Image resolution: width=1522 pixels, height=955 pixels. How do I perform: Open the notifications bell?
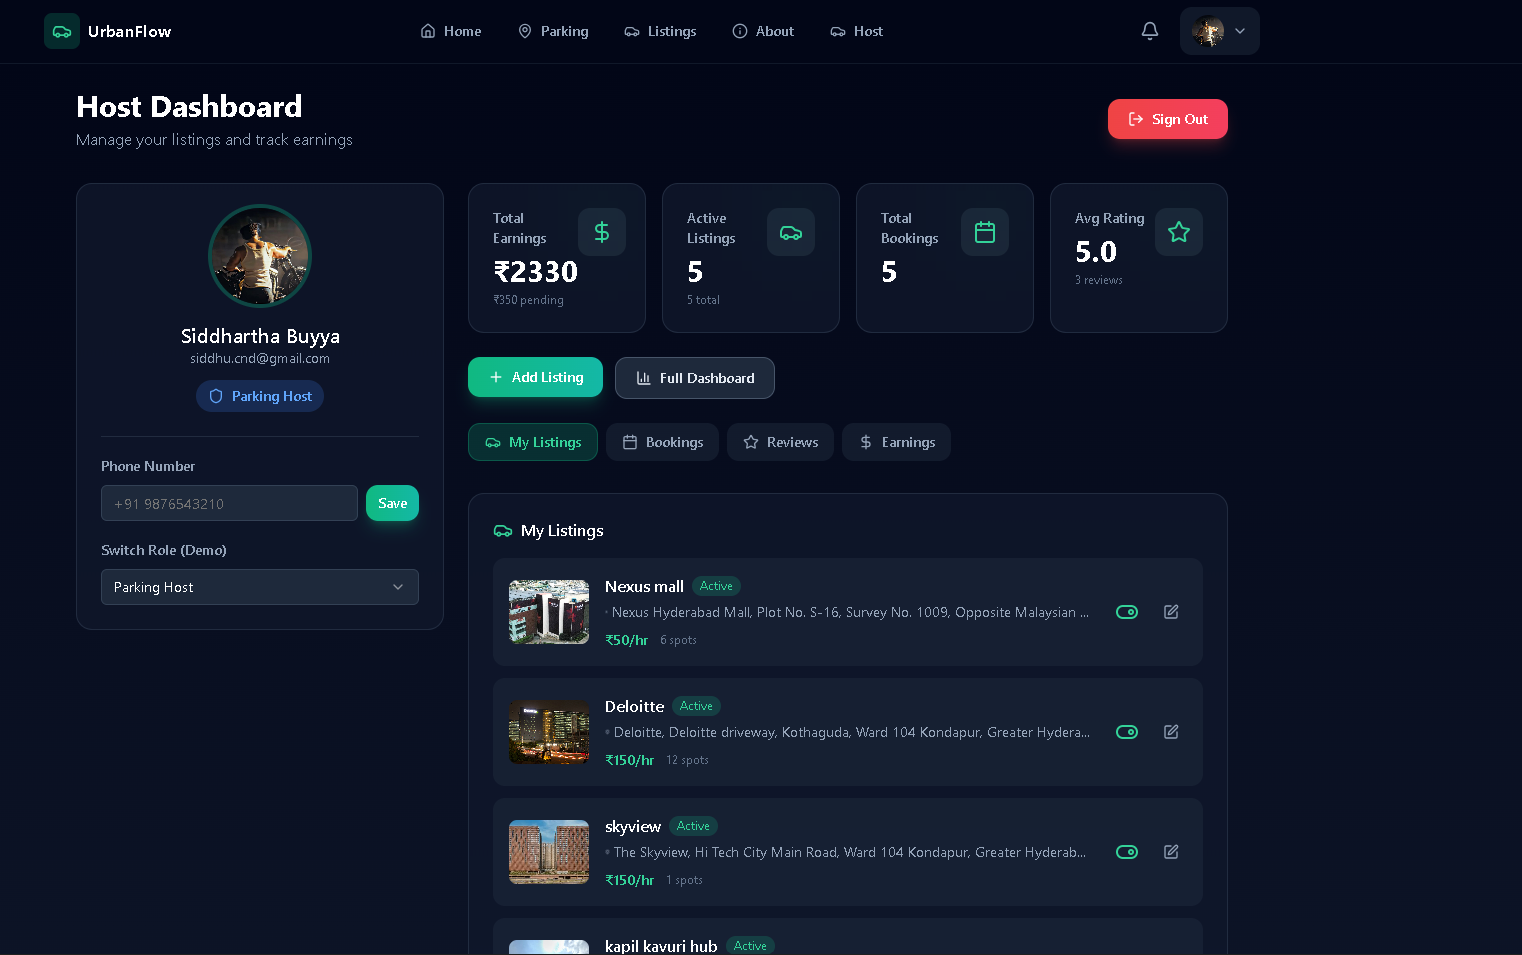click(1150, 31)
